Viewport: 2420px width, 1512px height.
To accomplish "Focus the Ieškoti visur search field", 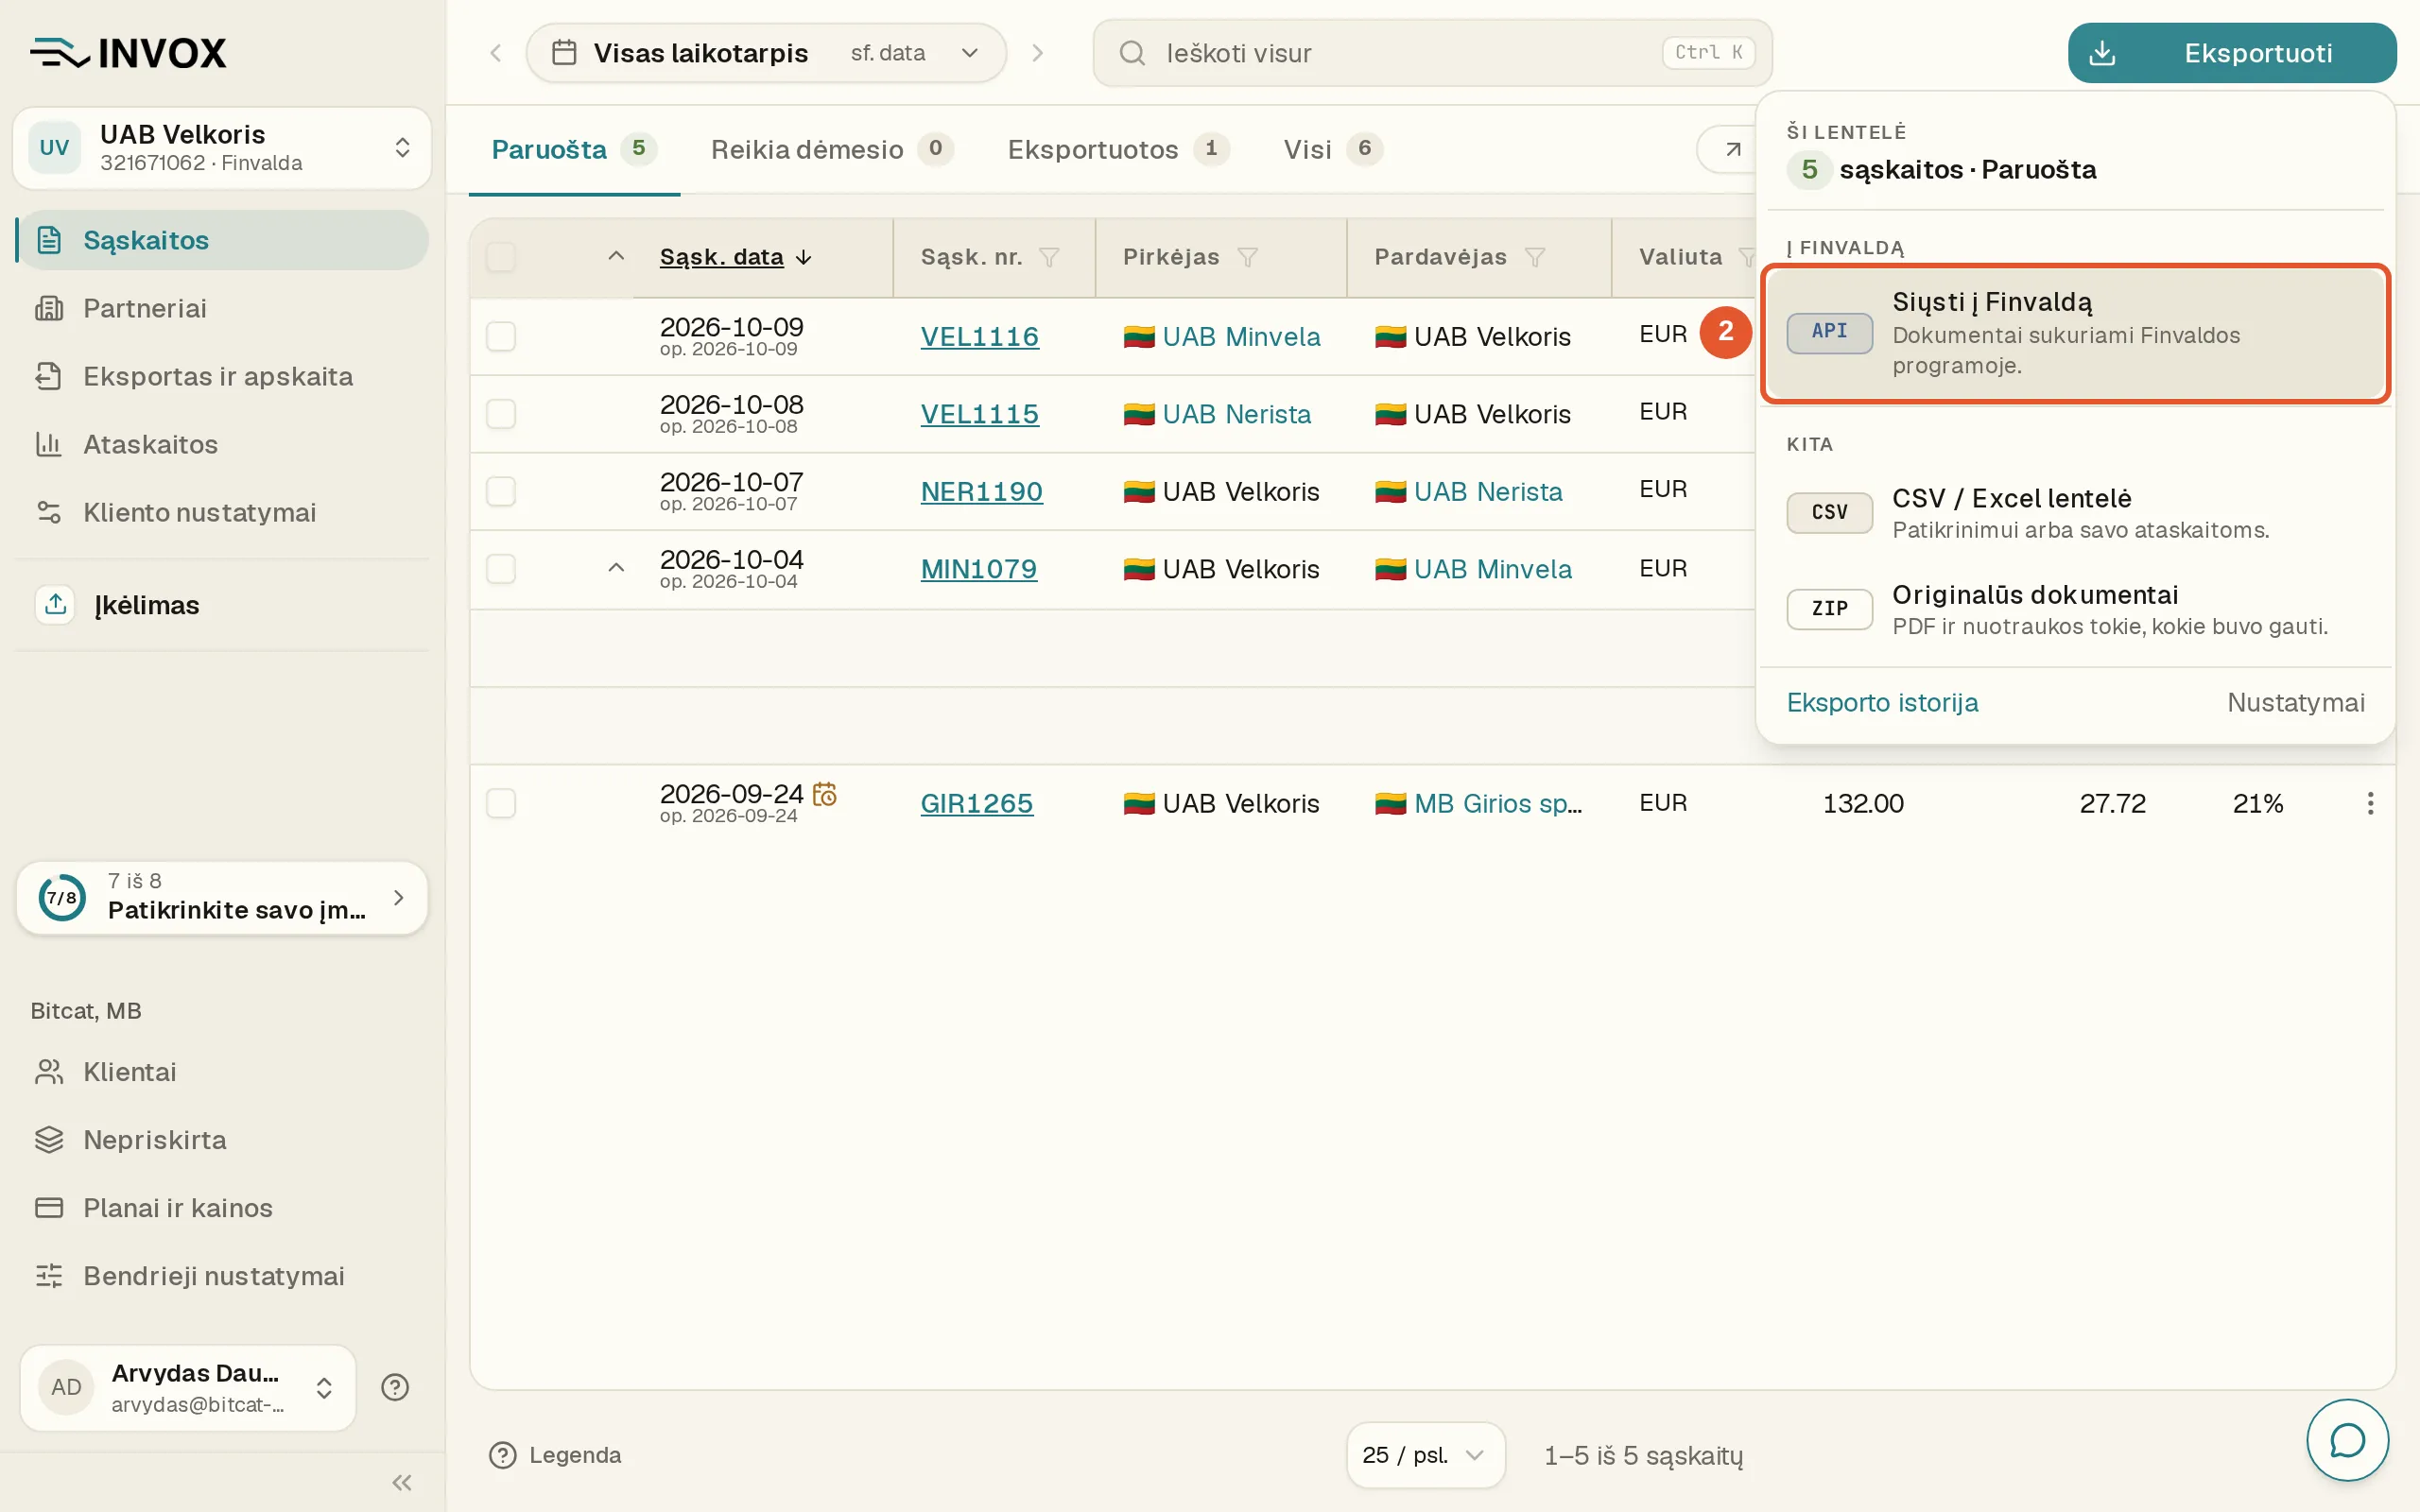I will (1432, 53).
